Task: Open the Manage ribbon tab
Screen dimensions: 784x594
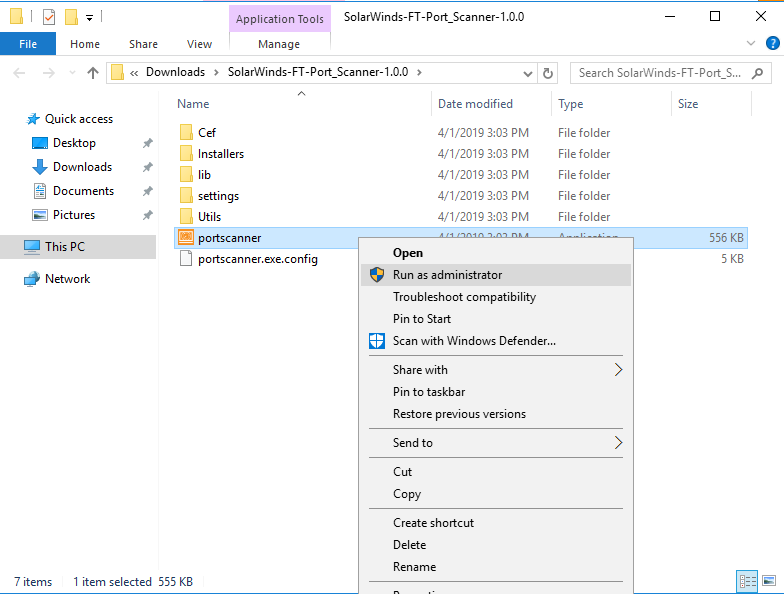Action: [x=279, y=44]
